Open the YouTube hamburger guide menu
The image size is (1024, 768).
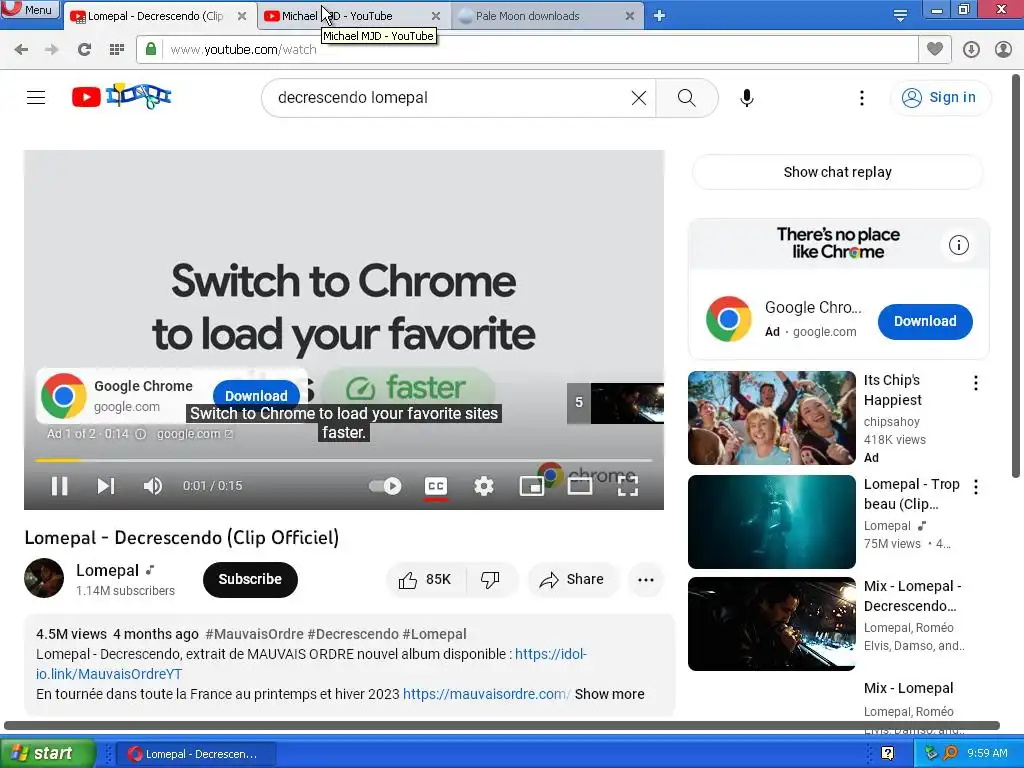coord(36,98)
